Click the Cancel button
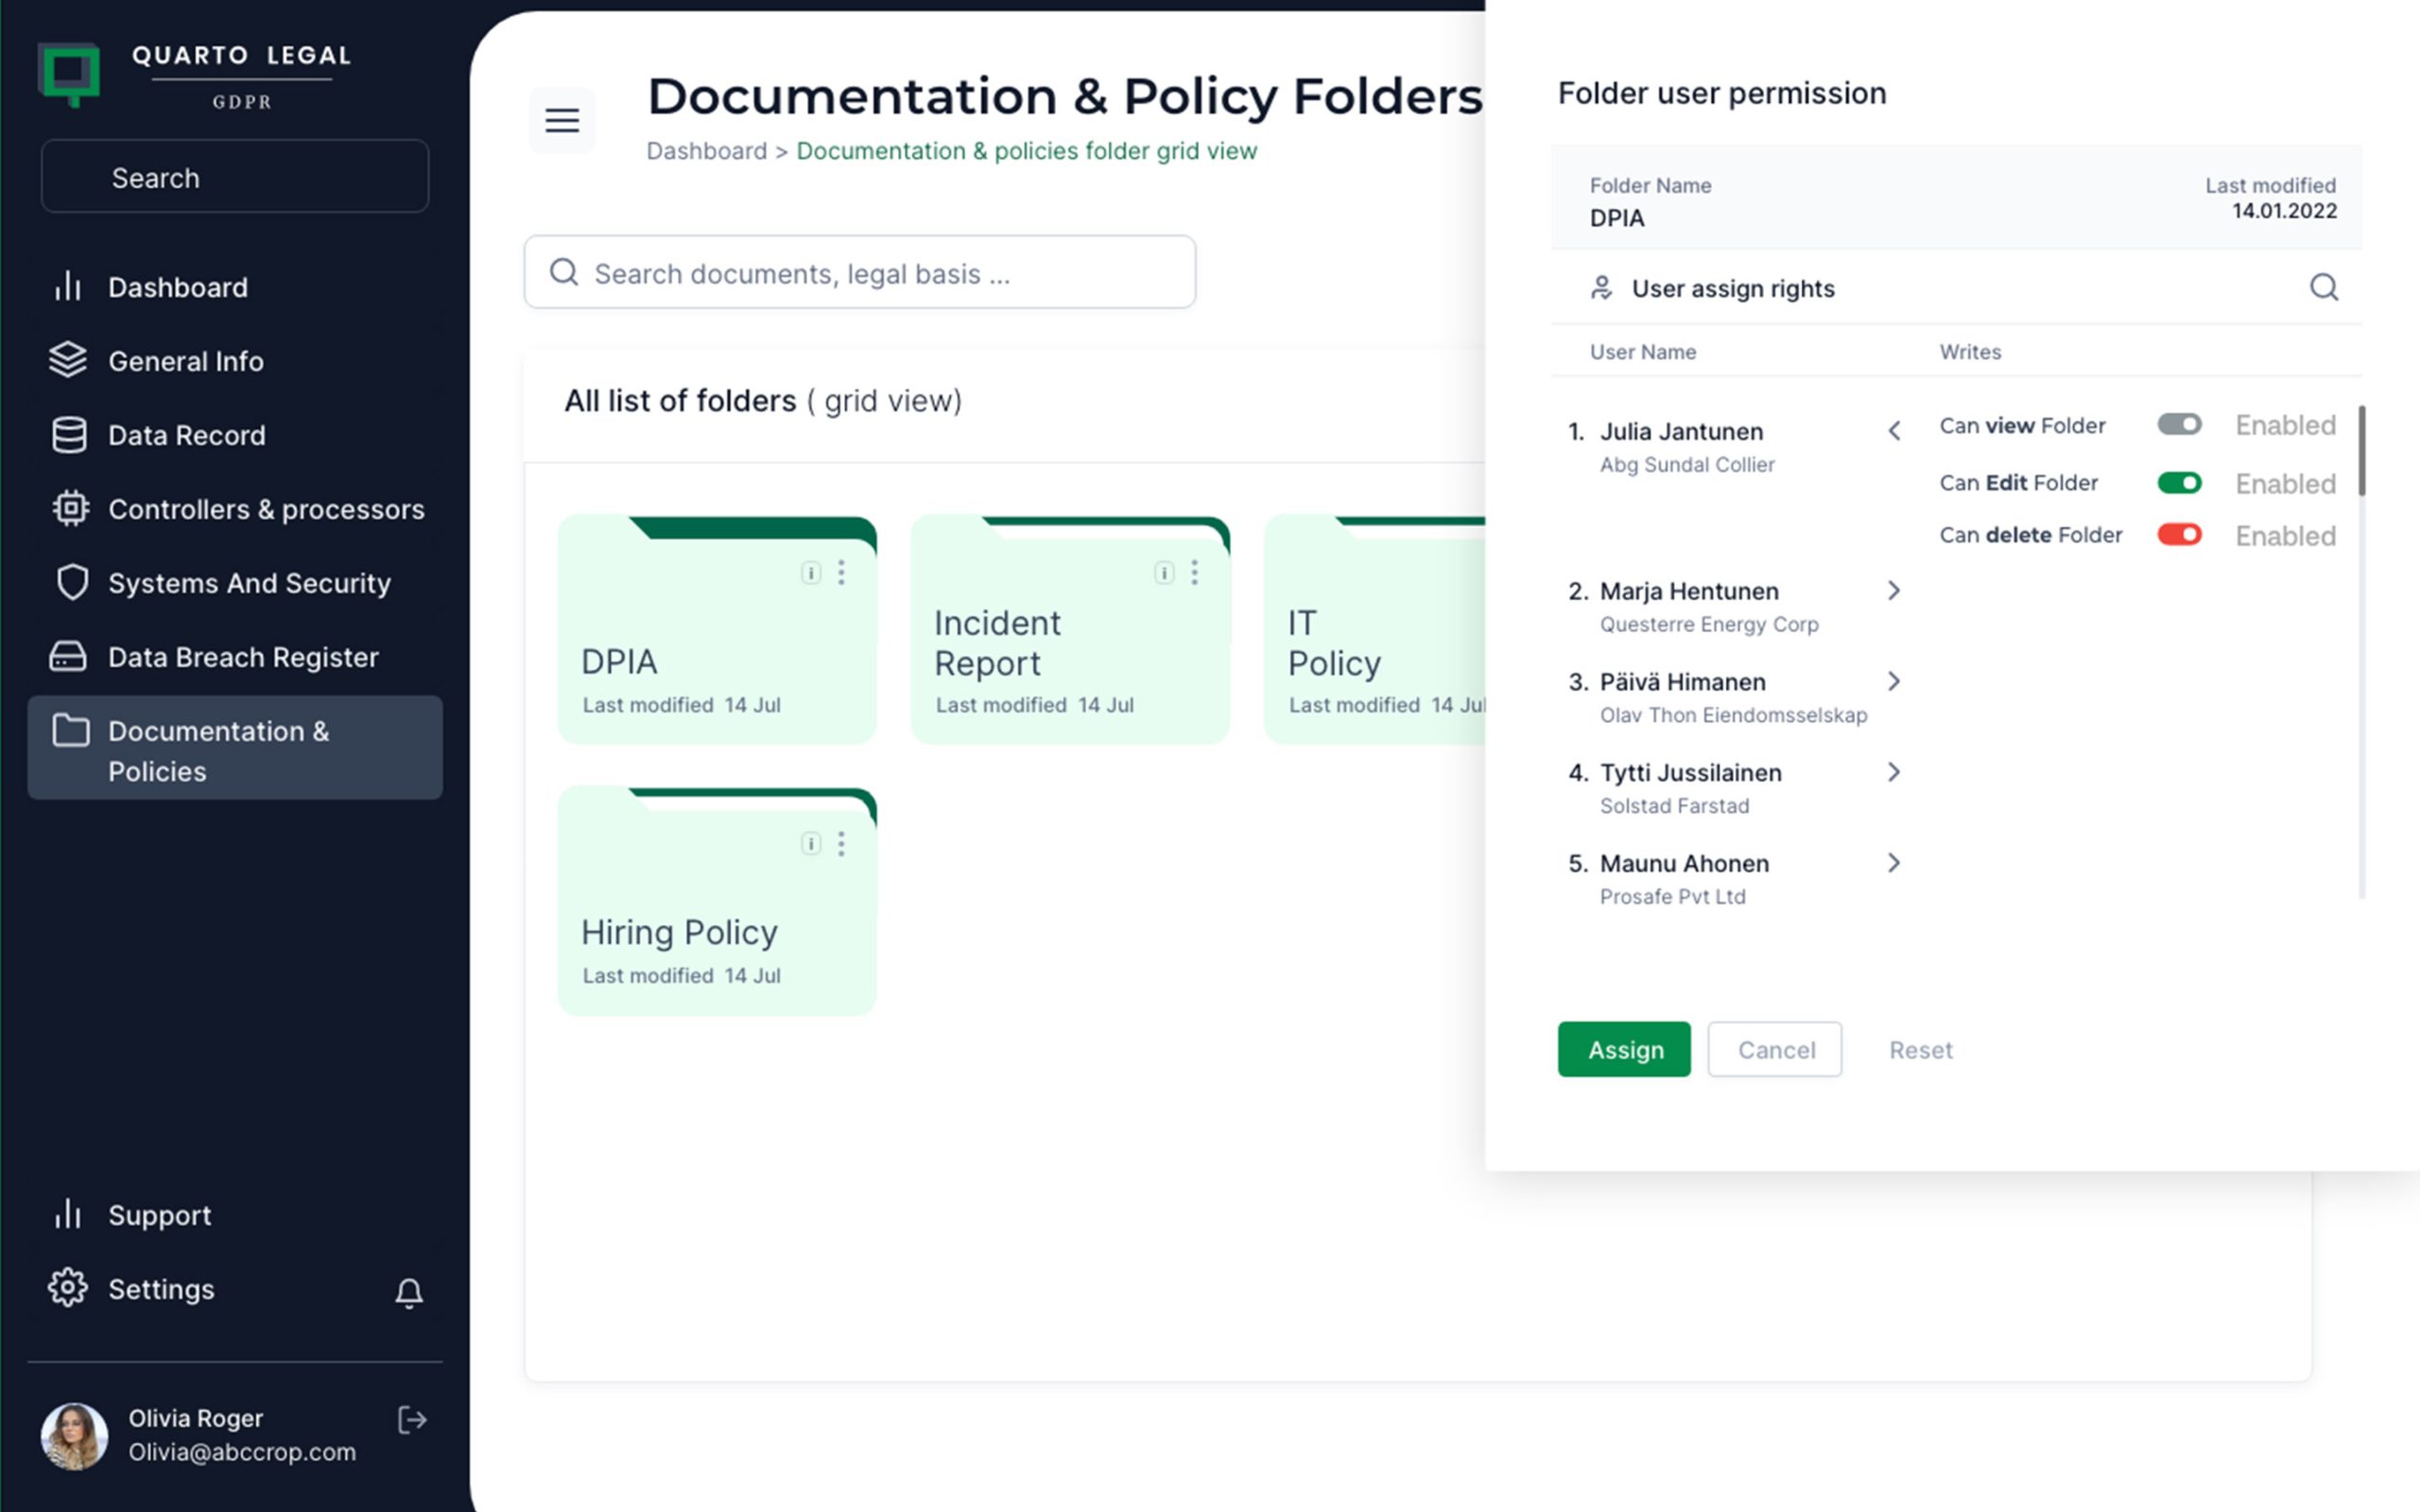 pos(1775,1049)
